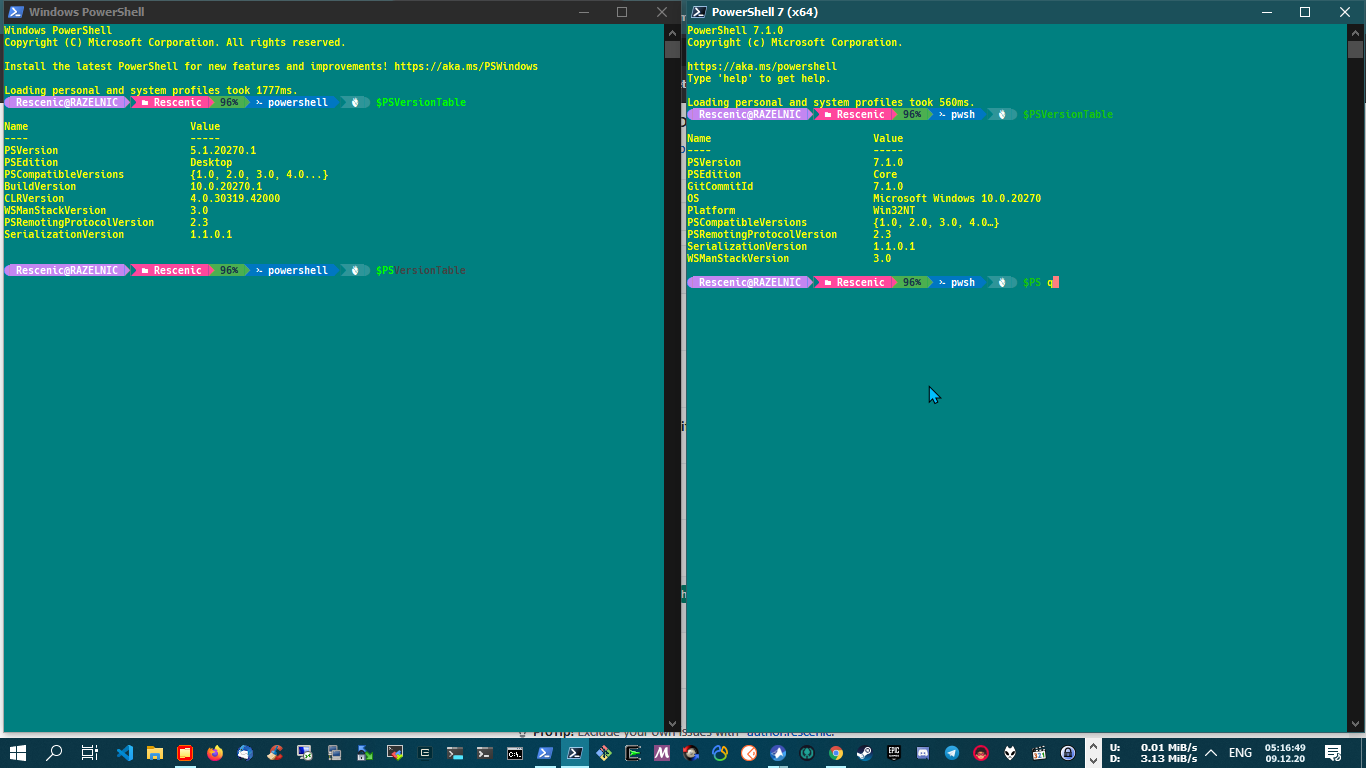Click PowerShell 7 scrollbar down arrow
Viewport: 1366px width, 768px height.
(x=1355, y=724)
